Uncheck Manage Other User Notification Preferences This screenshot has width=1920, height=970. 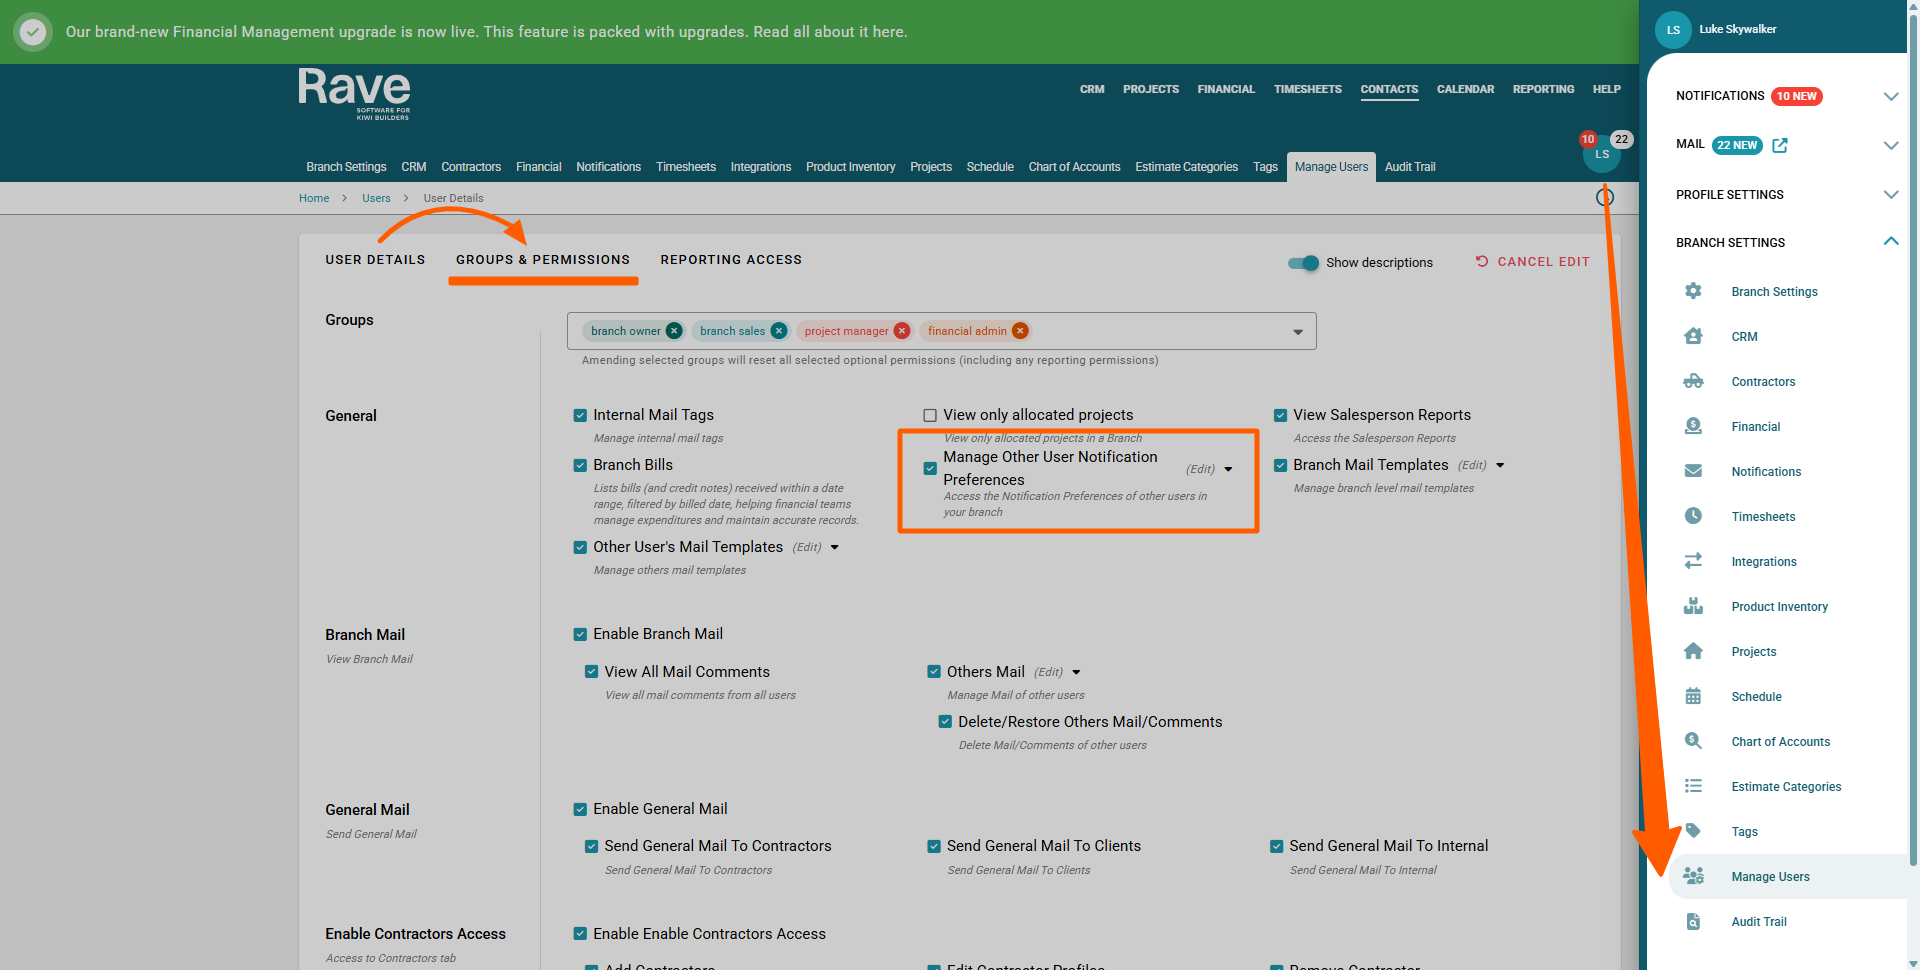(930, 468)
